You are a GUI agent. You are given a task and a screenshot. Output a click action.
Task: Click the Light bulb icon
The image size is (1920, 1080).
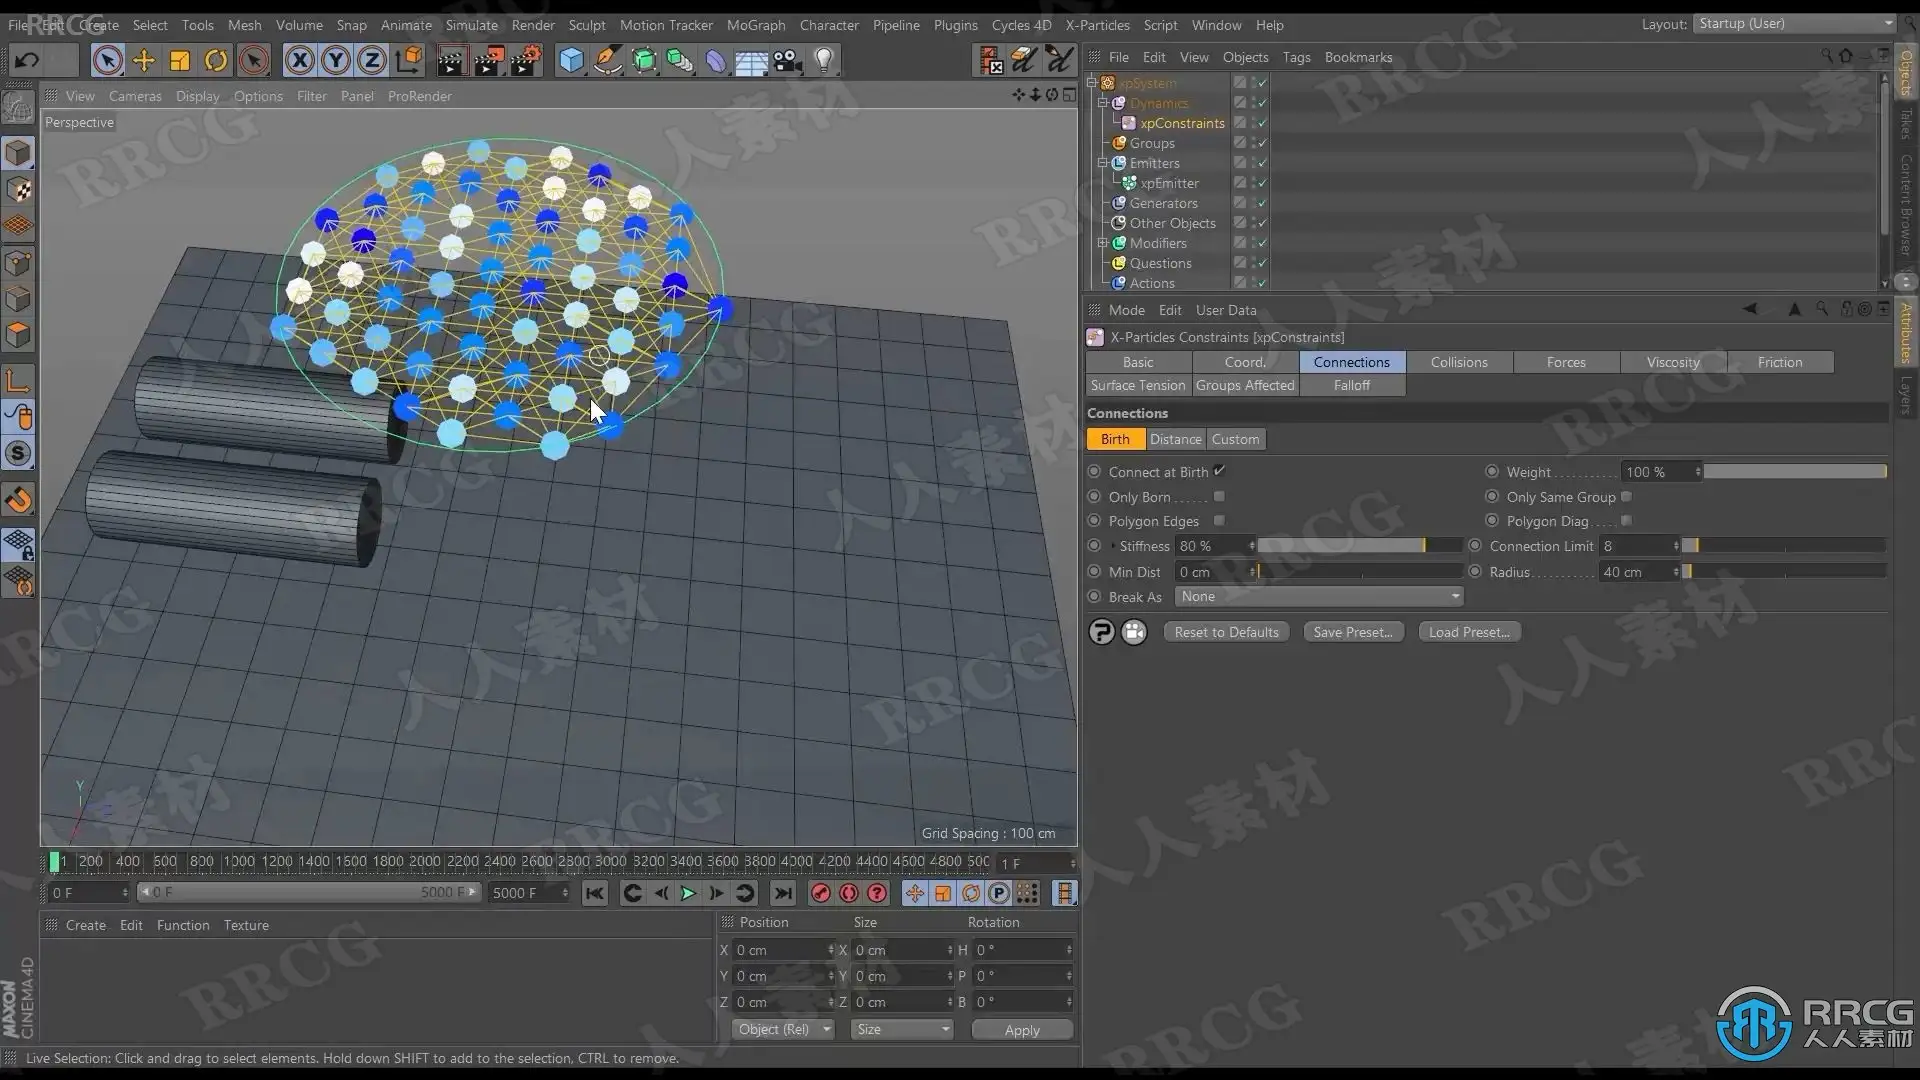824,61
